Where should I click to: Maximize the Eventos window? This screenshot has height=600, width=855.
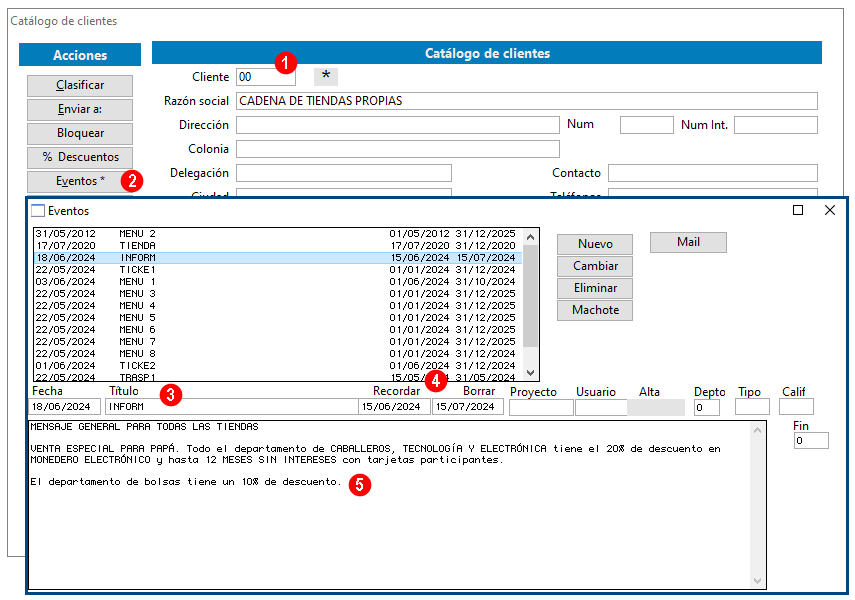click(x=798, y=211)
